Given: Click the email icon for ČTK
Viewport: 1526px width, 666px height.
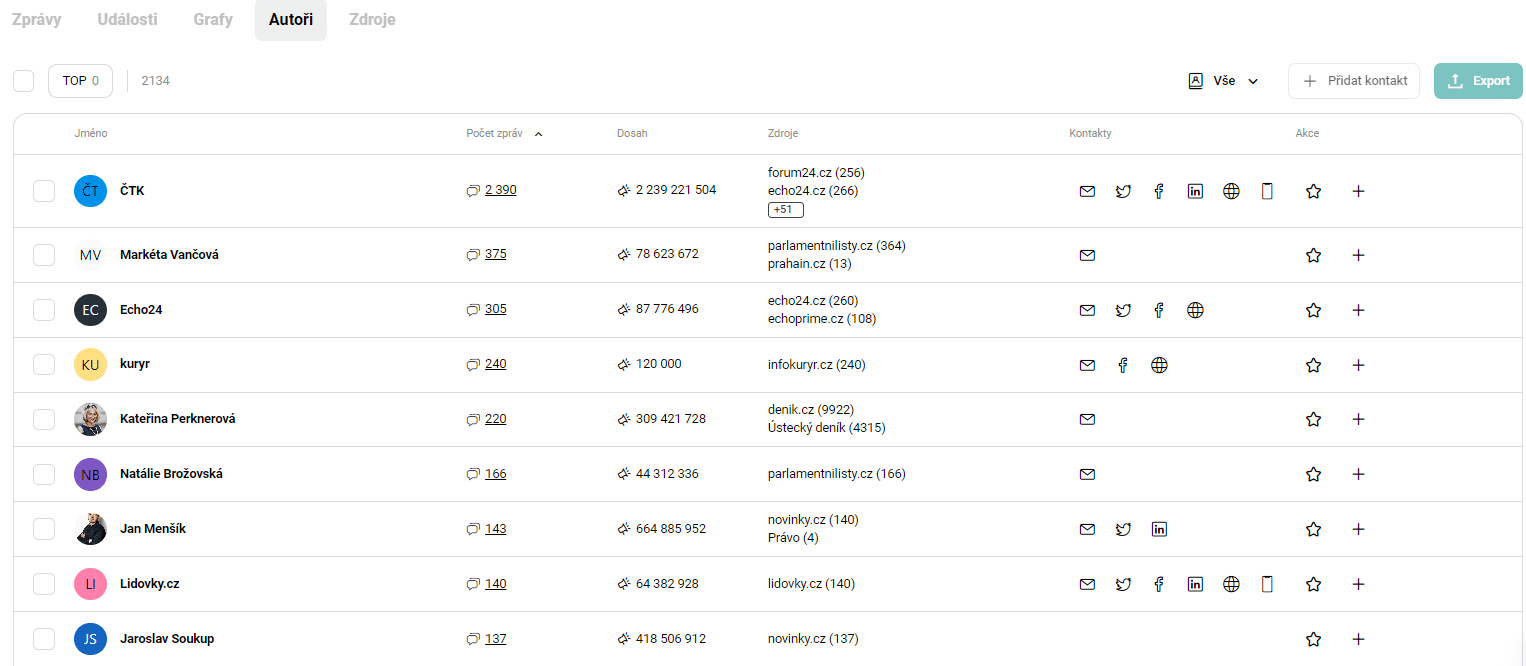Looking at the screenshot, I should pyautogui.click(x=1087, y=191).
